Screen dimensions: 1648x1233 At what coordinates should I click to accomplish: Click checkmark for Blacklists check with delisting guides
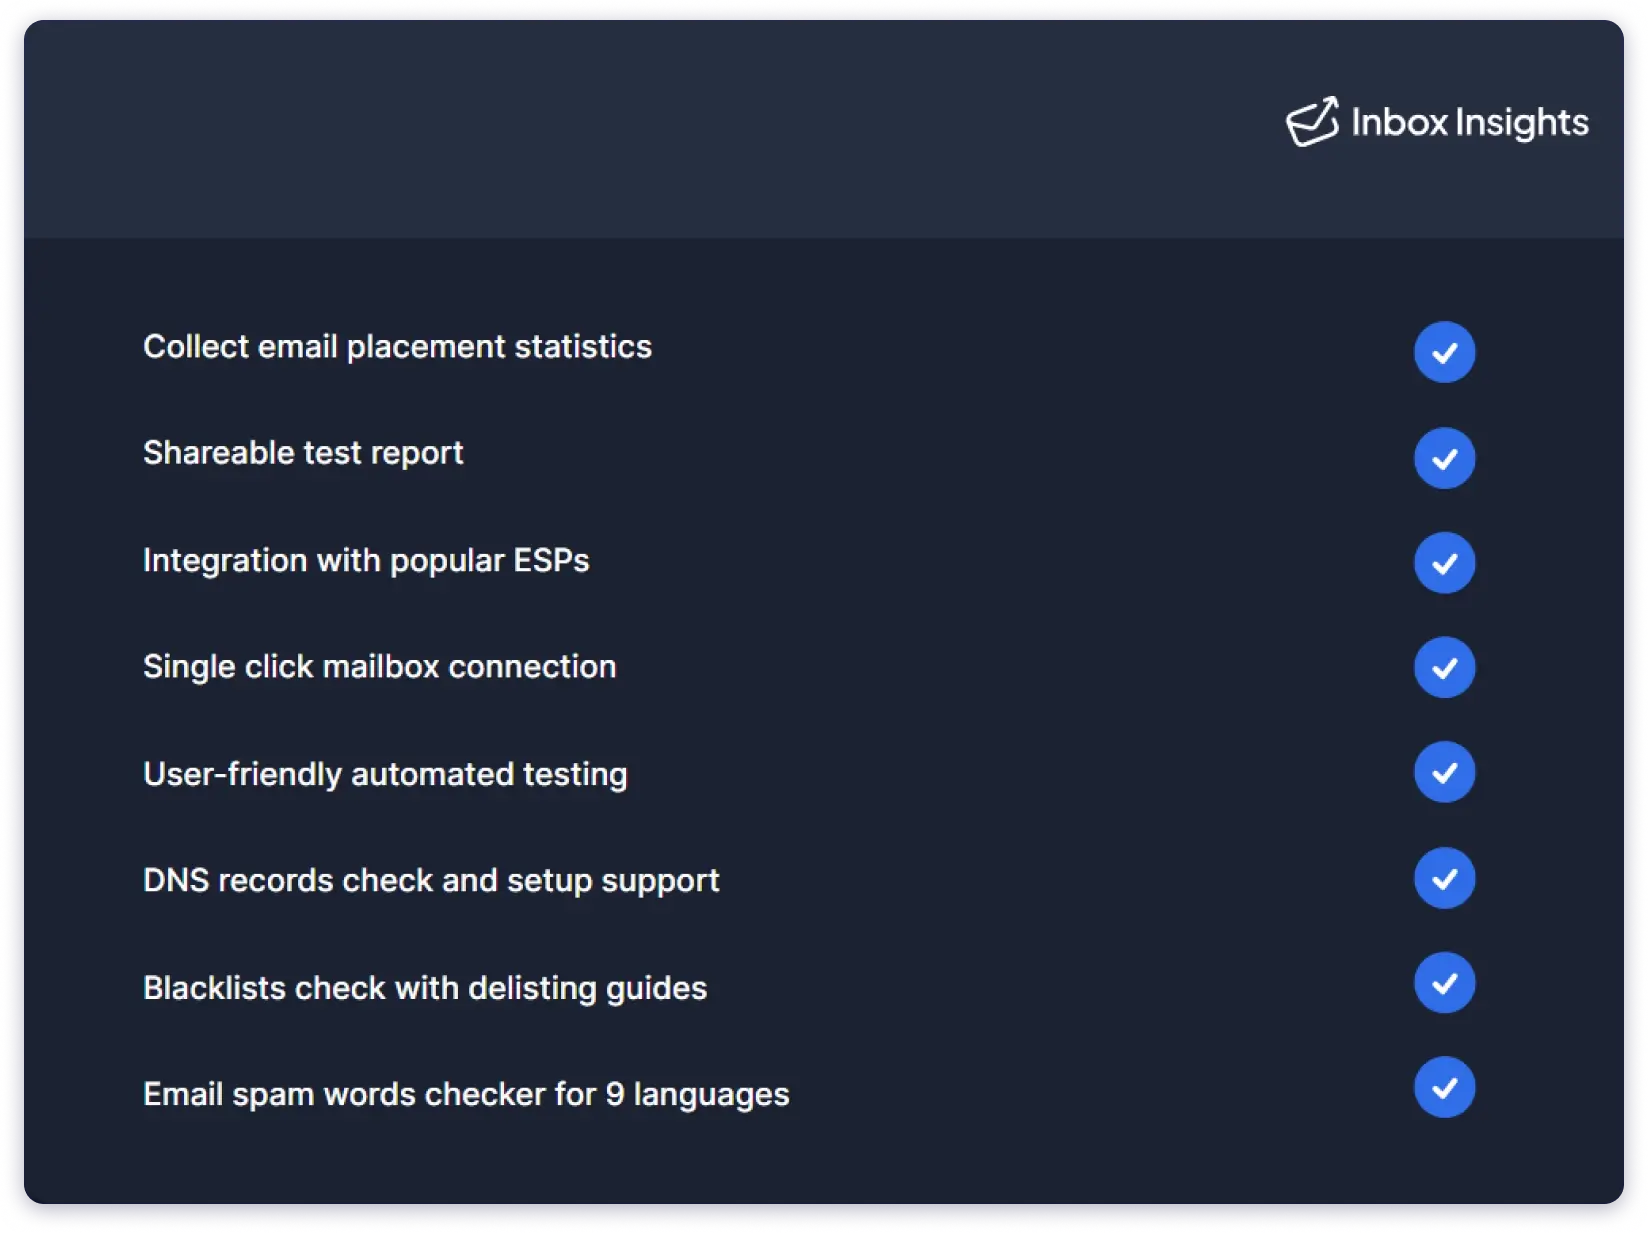click(1444, 983)
